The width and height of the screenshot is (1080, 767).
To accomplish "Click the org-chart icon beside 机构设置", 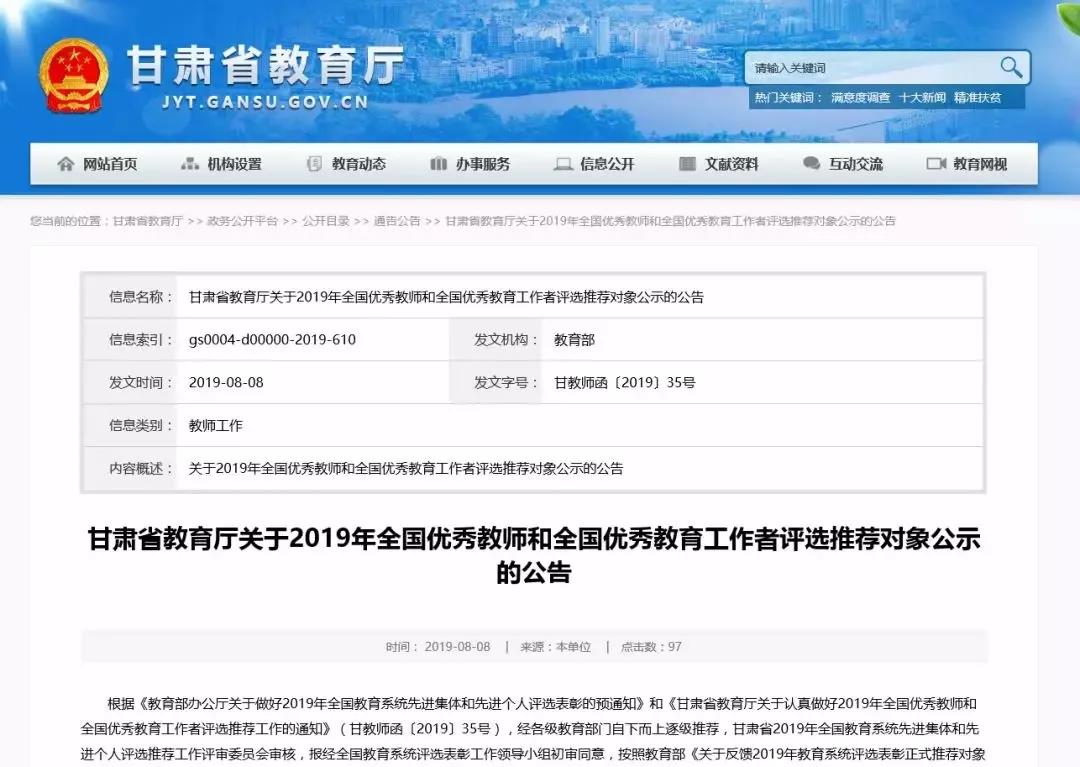I will [x=190, y=164].
